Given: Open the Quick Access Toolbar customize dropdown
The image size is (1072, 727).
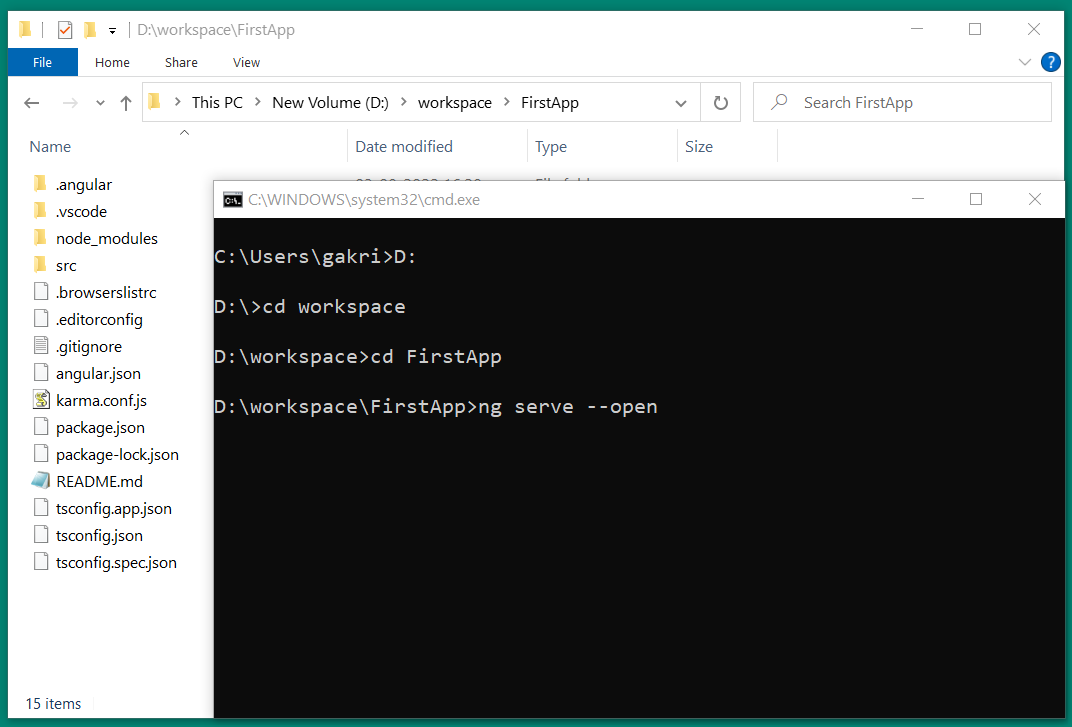Looking at the screenshot, I should [x=113, y=30].
